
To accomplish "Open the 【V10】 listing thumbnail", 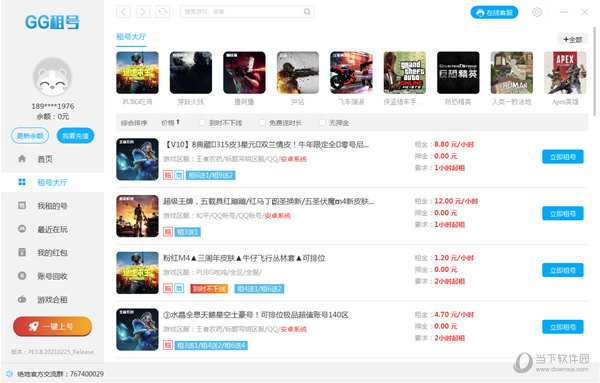I will 137,159.
